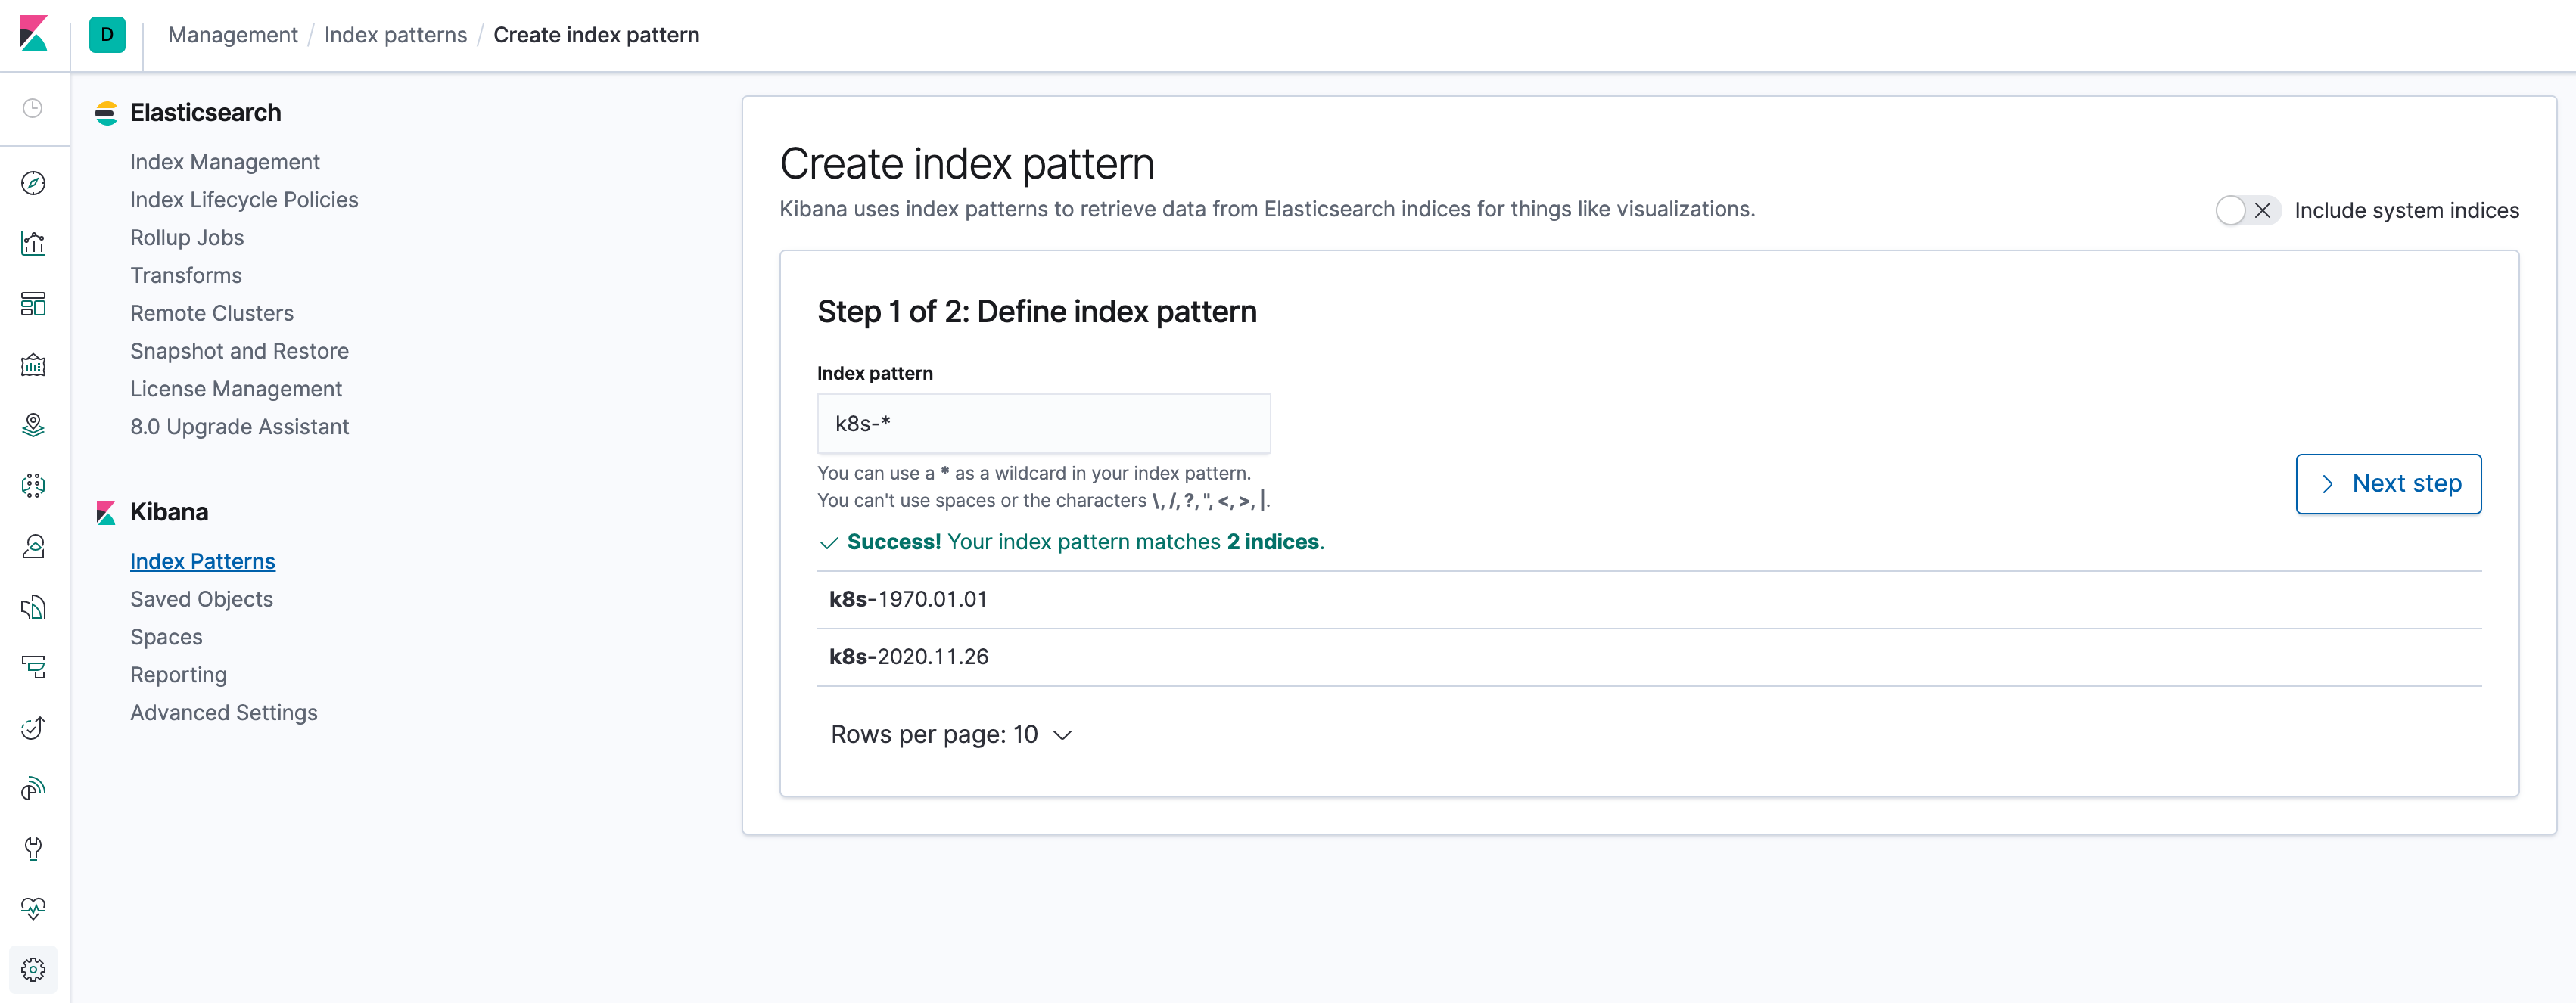
Task: Click the Kibana logo home icon
Action: tap(33, 34)
